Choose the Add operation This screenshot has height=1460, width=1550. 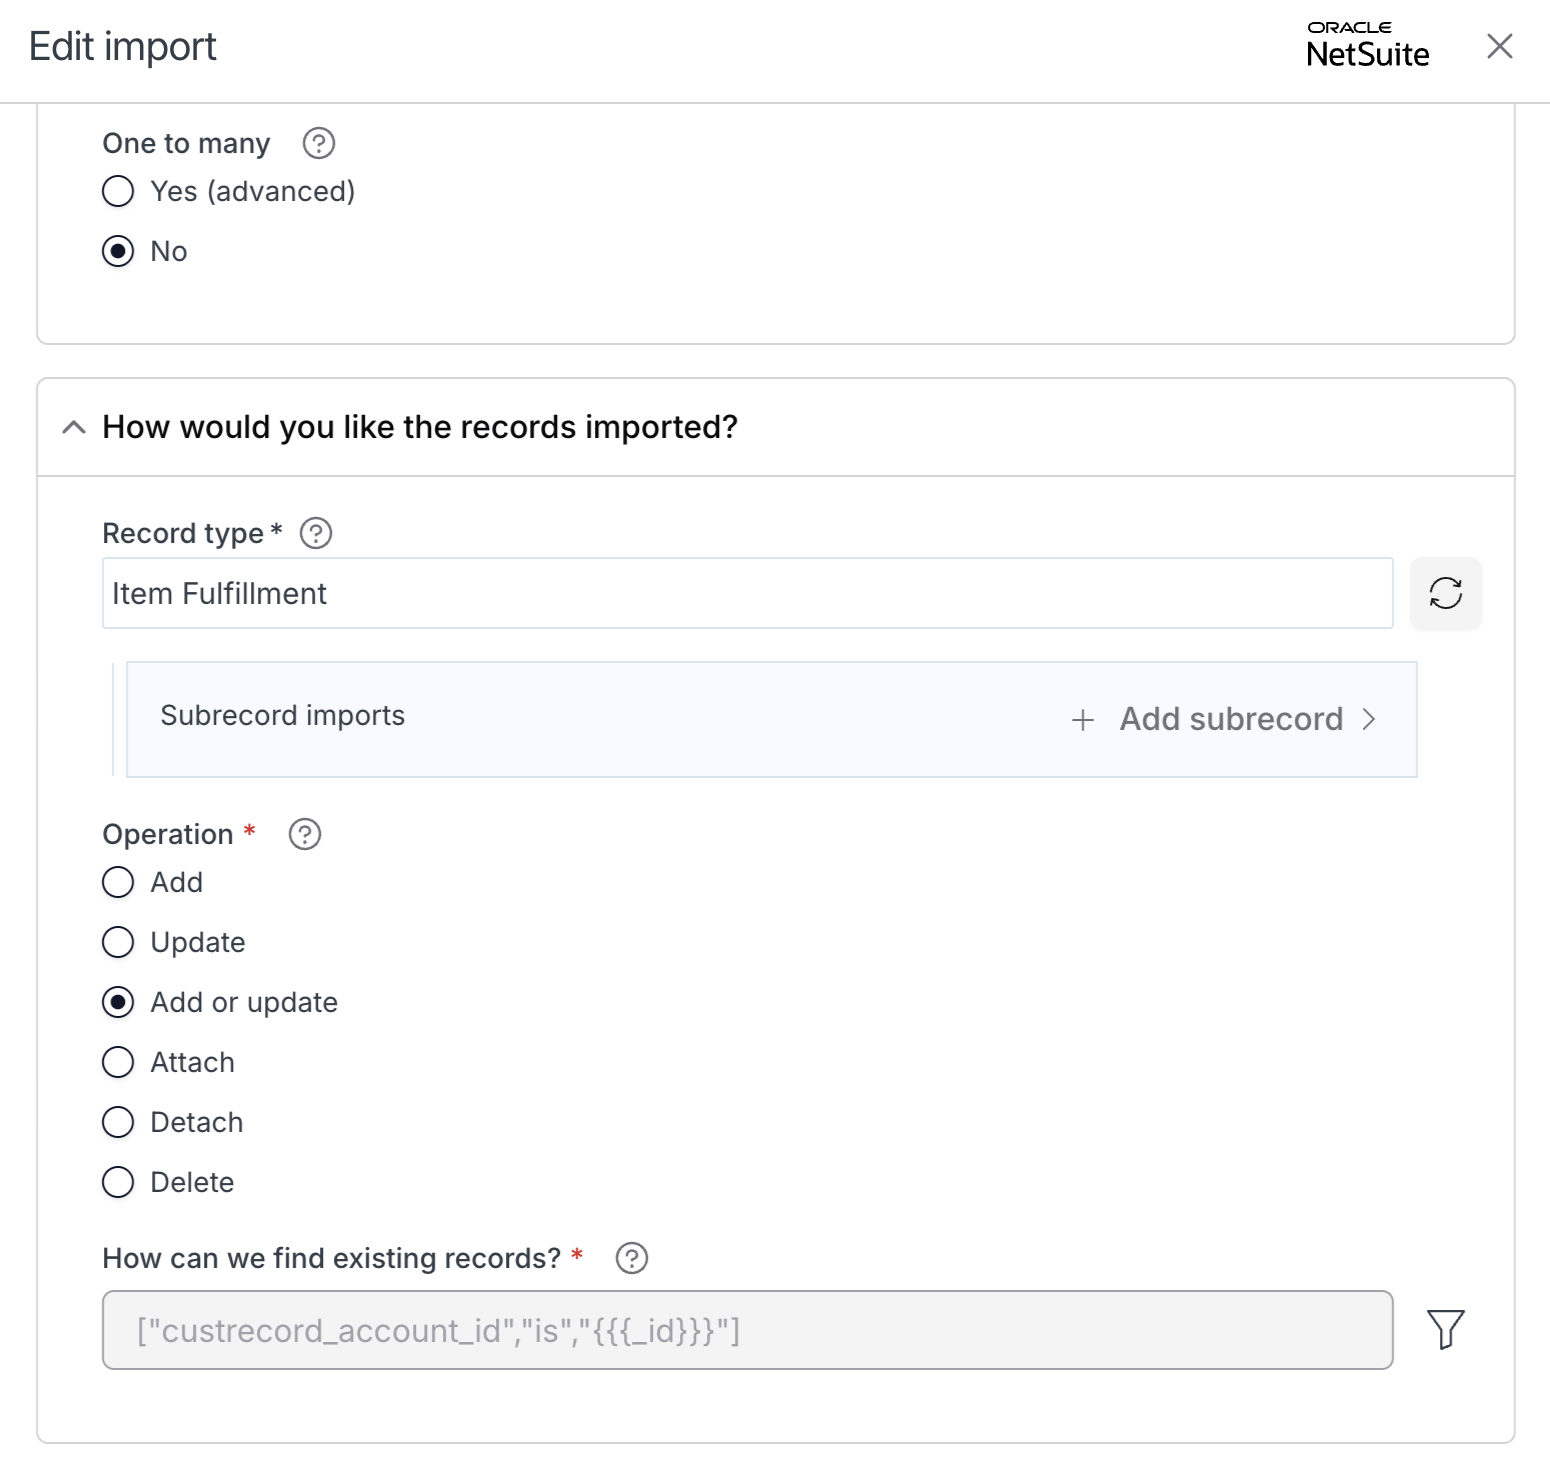(x=118, y=882)
